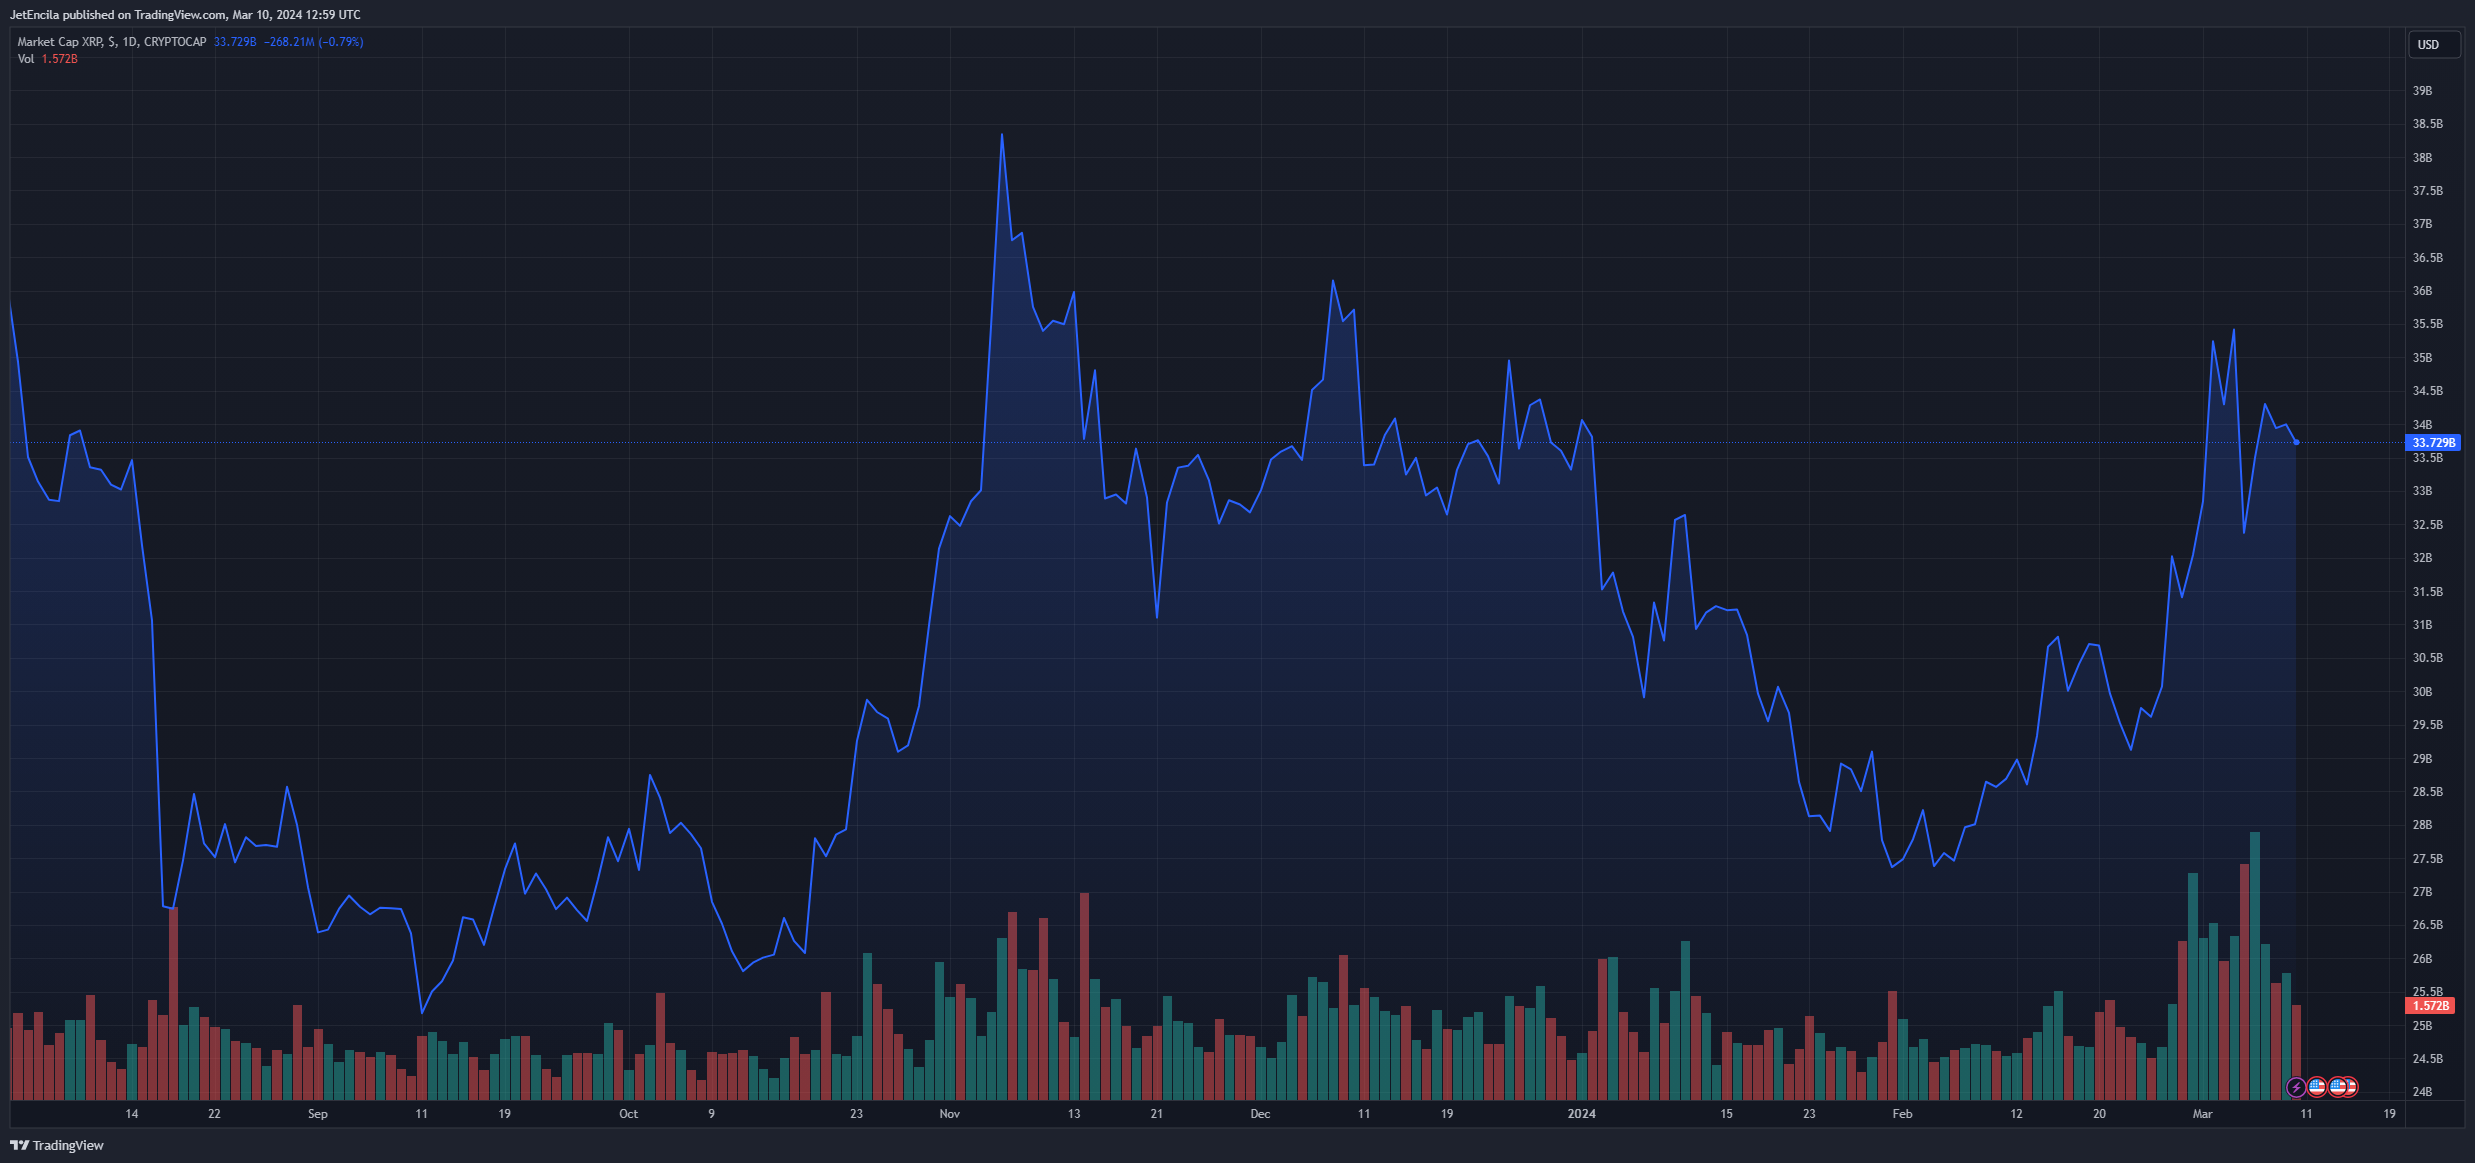Click the 35B price axis label
Viewport: 2475px width, 1163px height.
[2422, 358]
